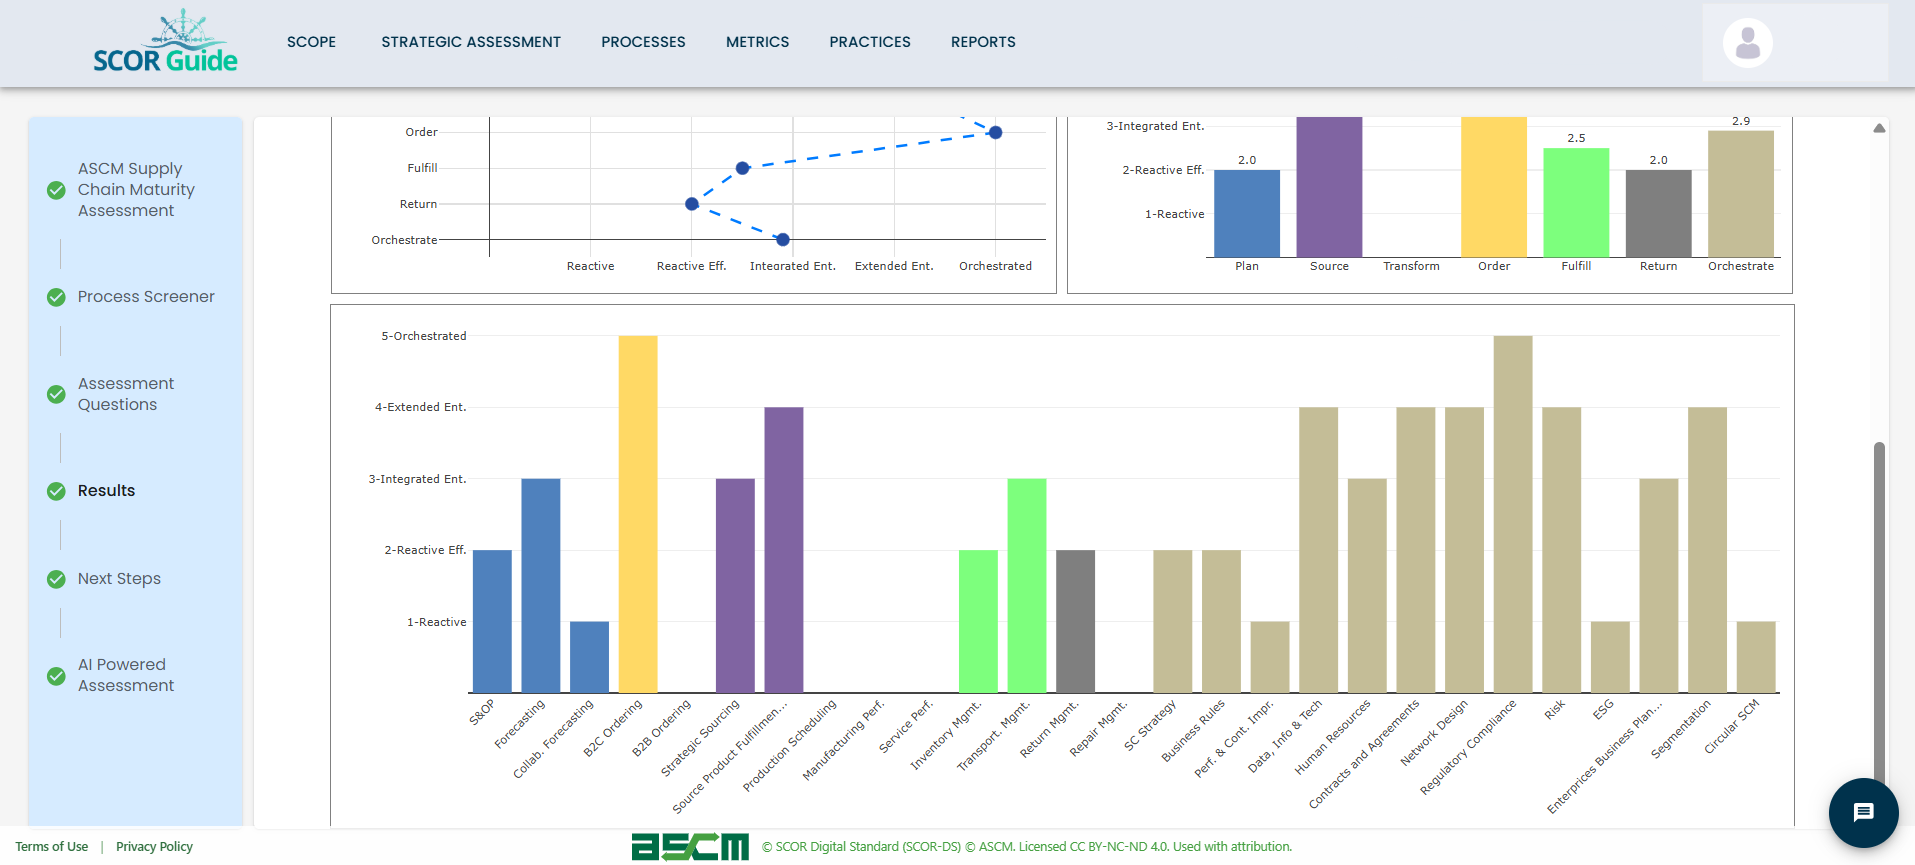Click the scroll up arrow of results panel
The width and height of the screenshot is (1915, 865).
click(x=1879, y=128)
